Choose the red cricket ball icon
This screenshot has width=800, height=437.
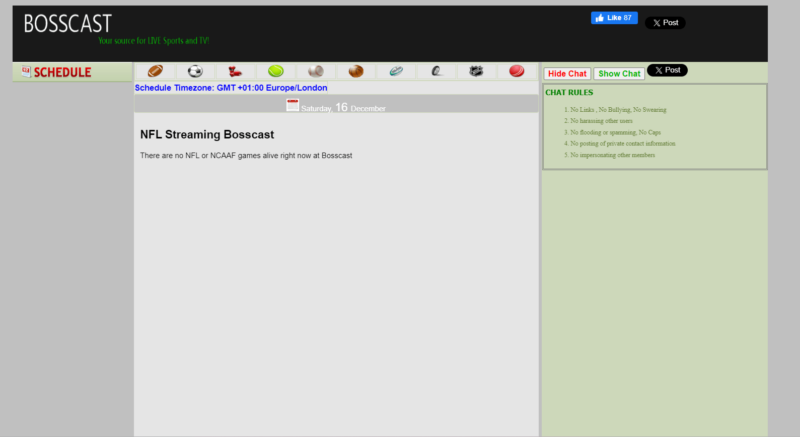pos(516,71)
